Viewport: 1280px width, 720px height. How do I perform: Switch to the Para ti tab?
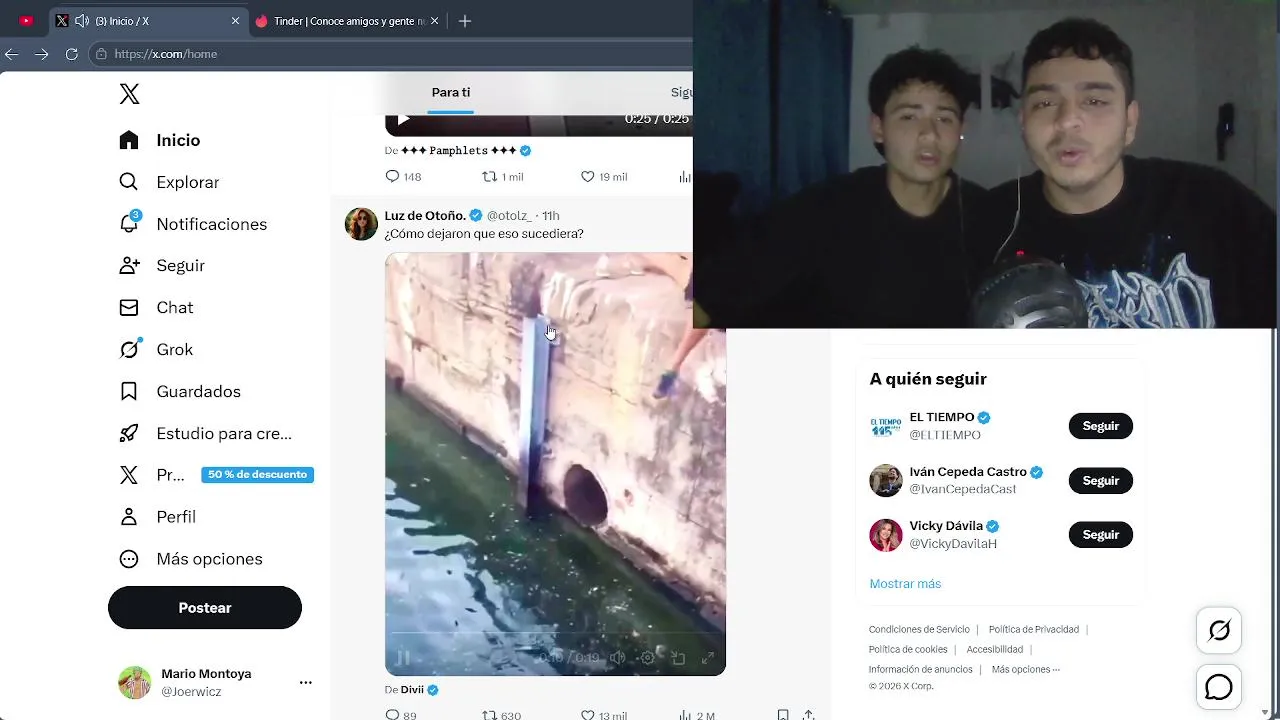pos(451,92)
